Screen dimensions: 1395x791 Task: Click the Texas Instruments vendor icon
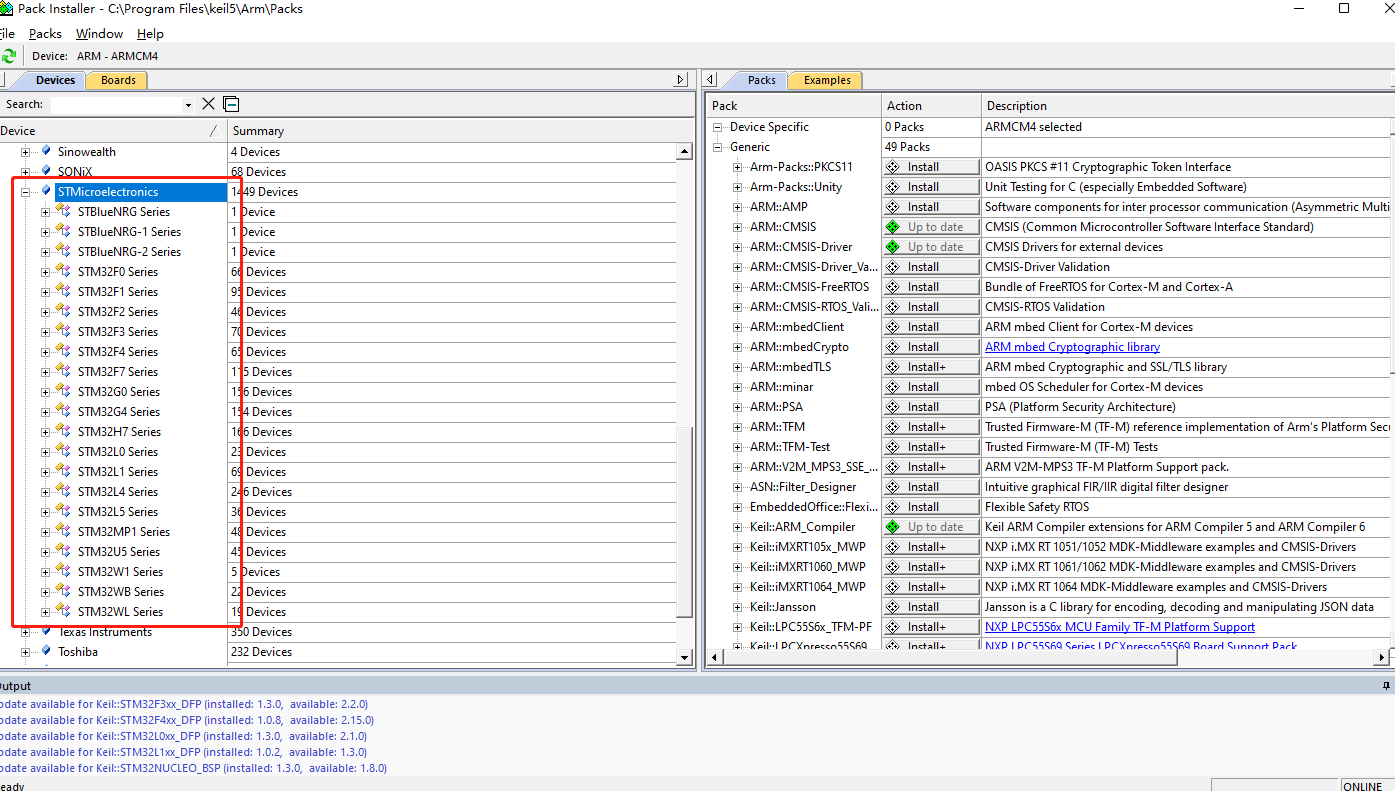tap(45, 631)
